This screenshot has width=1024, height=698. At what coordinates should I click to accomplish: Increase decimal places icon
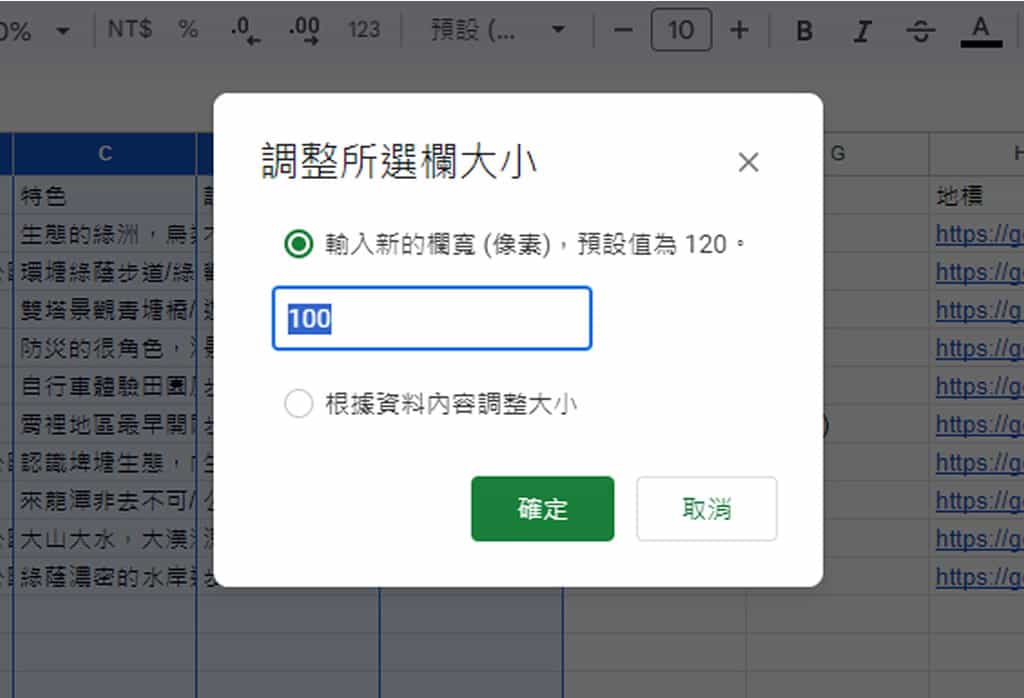pos(304,30)
